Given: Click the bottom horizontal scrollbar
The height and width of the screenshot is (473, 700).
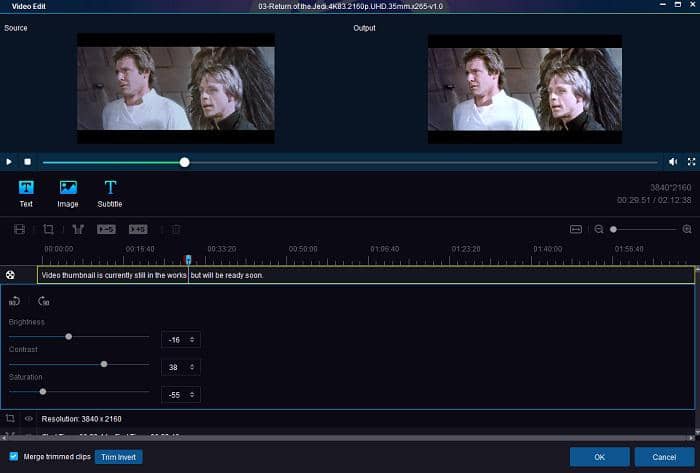Looking at the screenshot, I should point(348,438).
